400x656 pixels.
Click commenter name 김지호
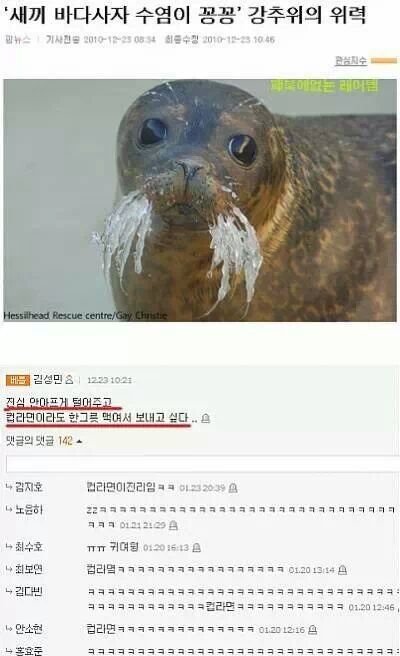[28, 487]
